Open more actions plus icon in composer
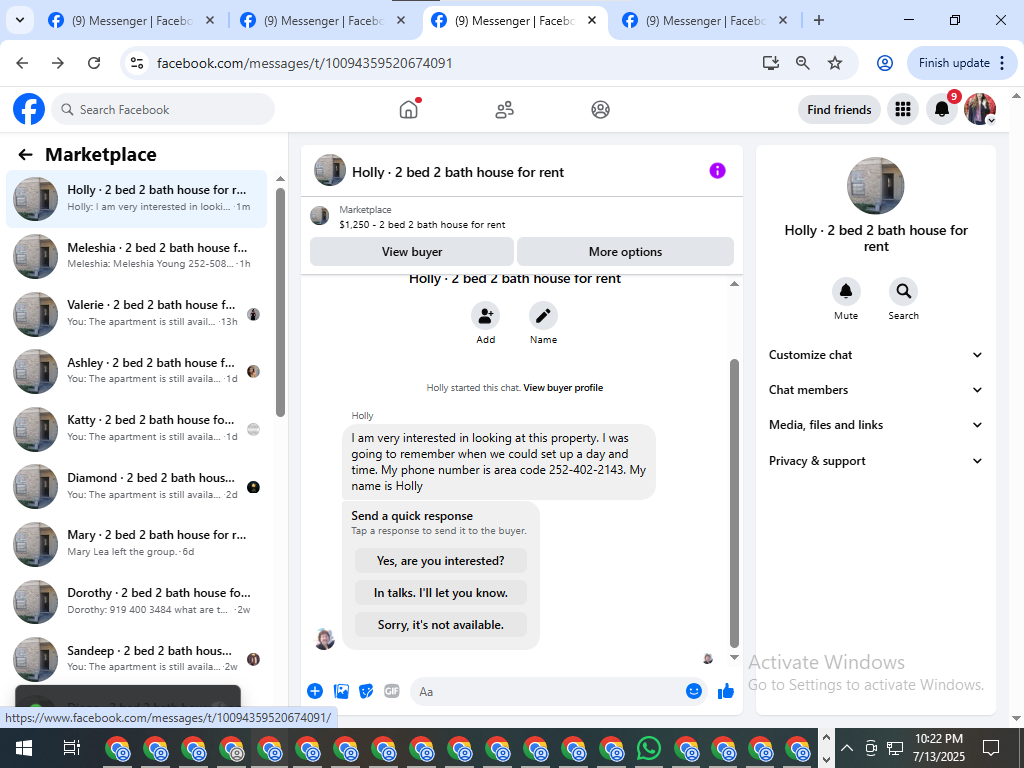Image resolution: width=1024 pixels, height=768 pixels. [315, 691]
